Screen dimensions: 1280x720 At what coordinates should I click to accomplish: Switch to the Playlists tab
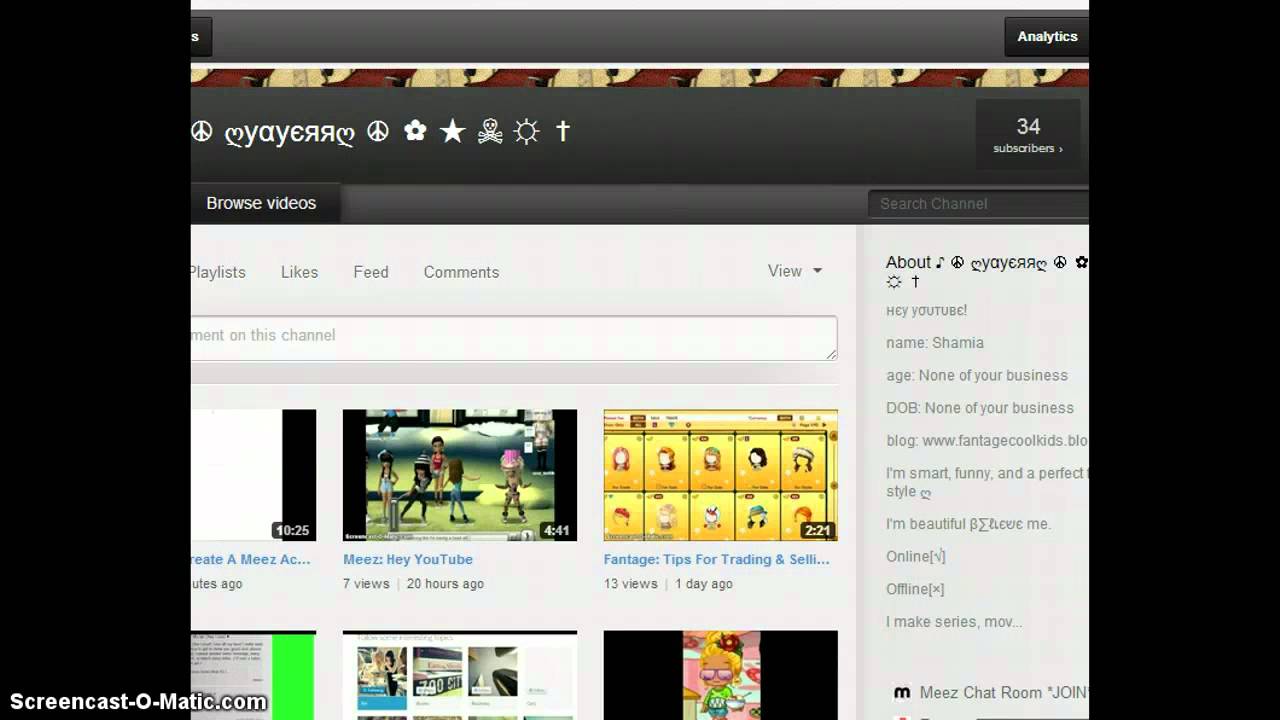218,272
